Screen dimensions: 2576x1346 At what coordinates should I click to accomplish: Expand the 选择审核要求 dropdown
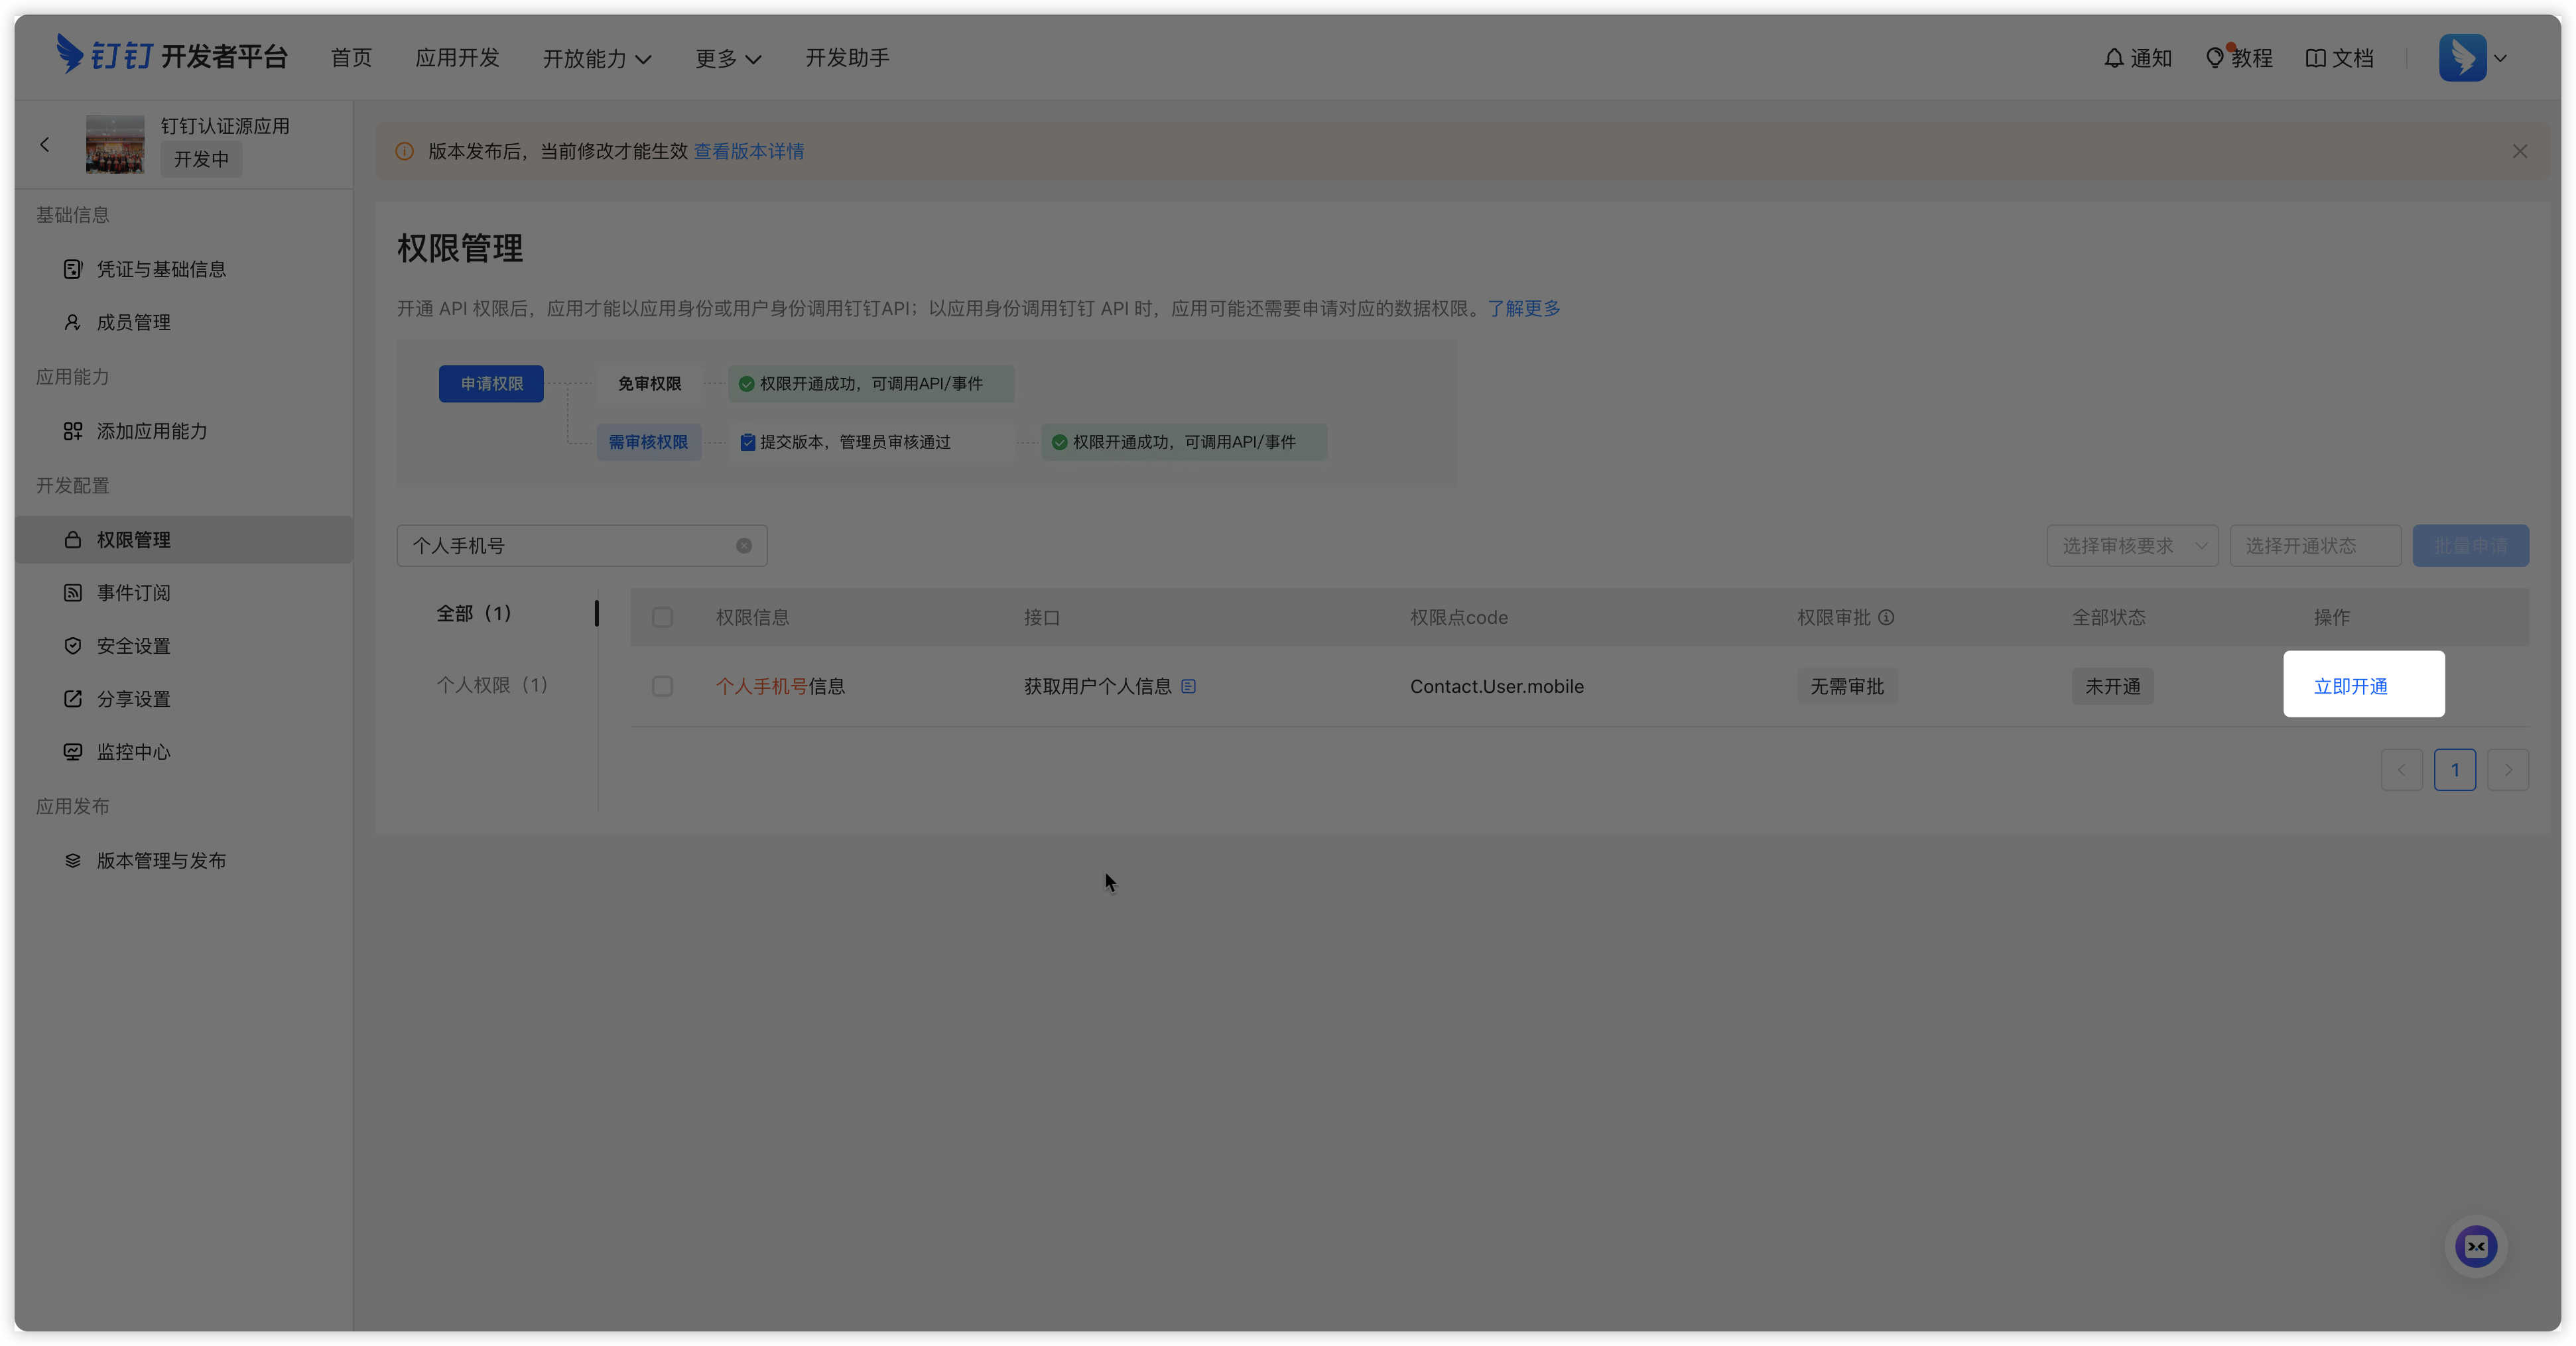tap(2132, 546)
